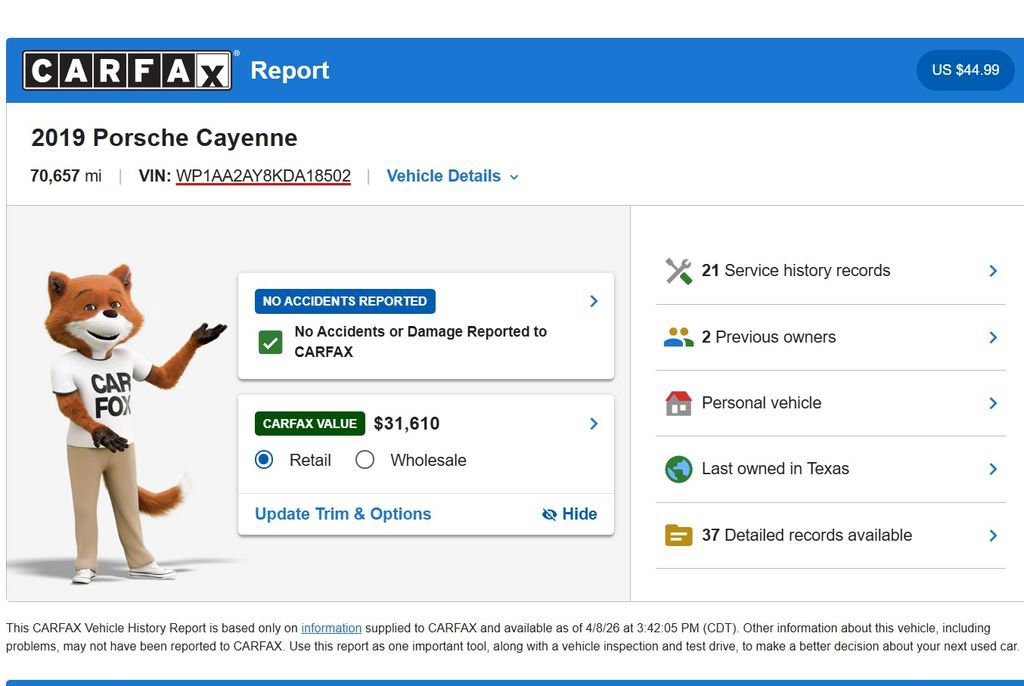
Task: Click the Last owned in Texas globe icon
Action: tap(678, 468)
